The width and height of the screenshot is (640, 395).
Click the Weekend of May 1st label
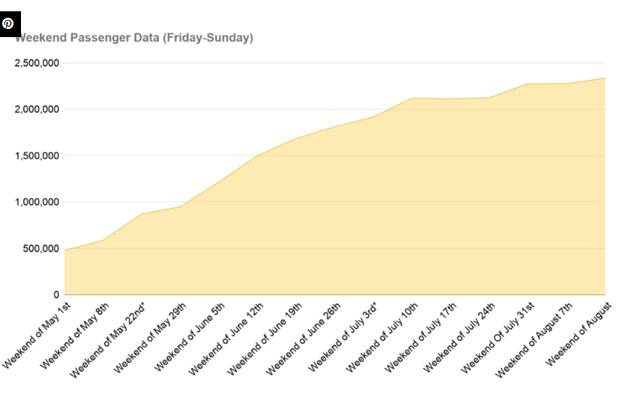(37, 335)
